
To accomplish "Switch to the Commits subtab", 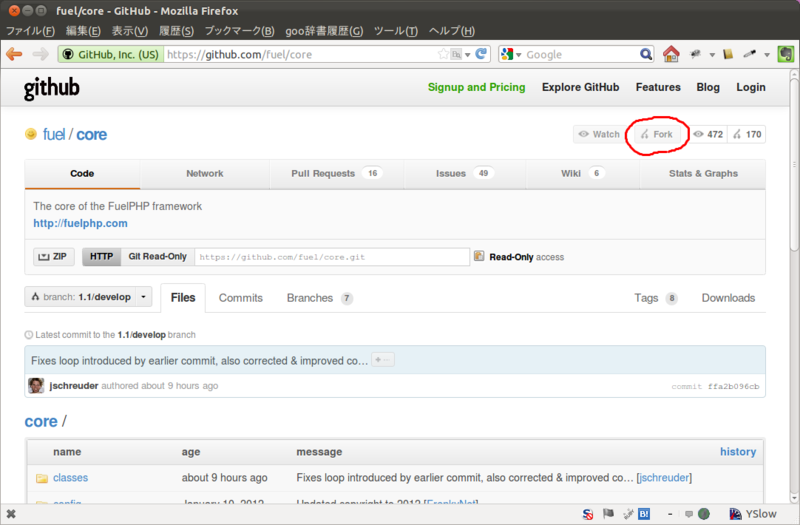I will tap(240, 298).
